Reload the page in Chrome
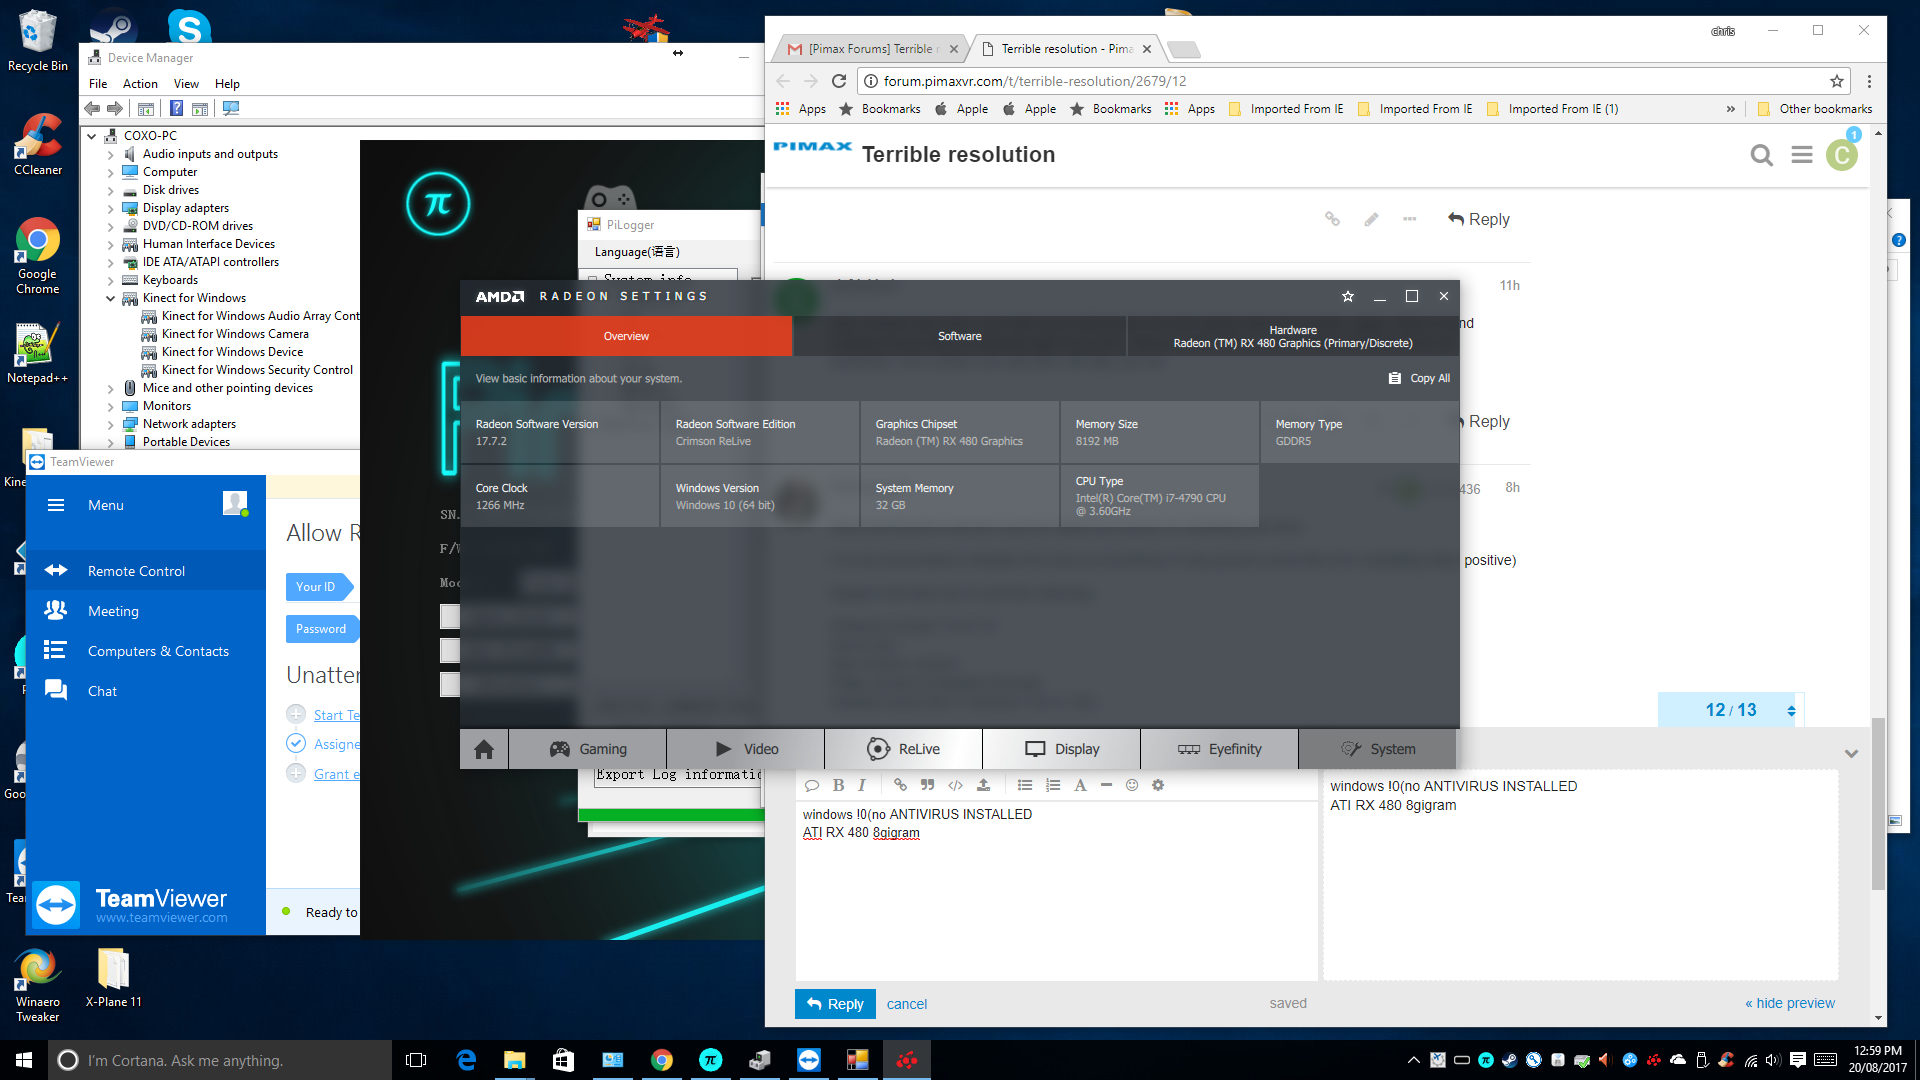 pyautogui.click(x=839, y=81)
